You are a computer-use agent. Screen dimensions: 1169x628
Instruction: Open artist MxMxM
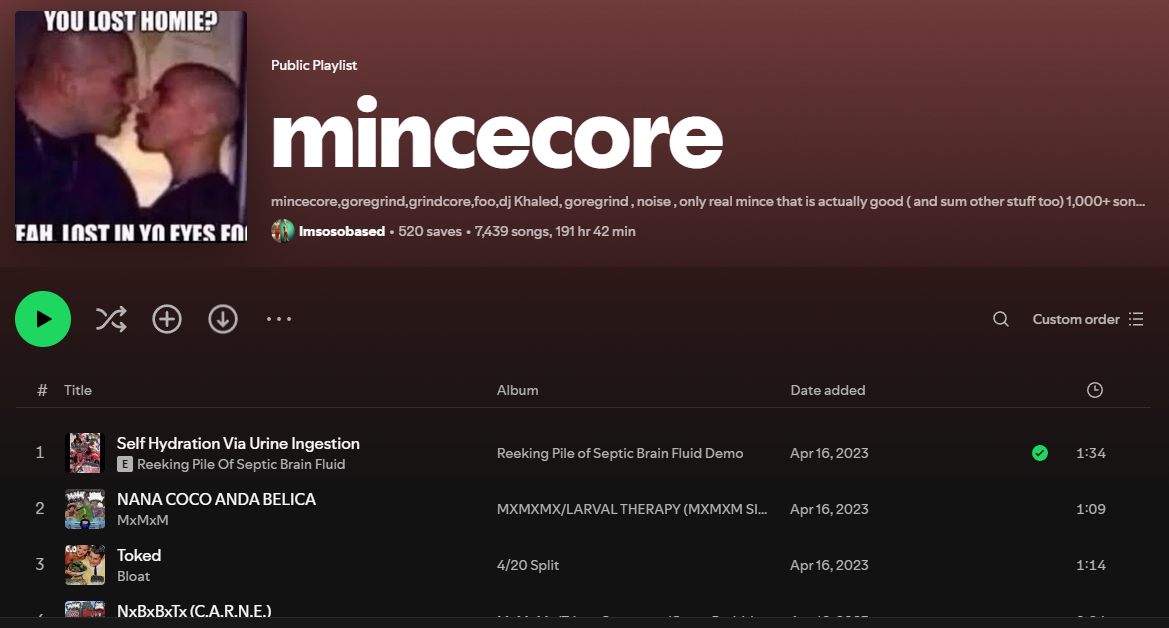[142, 520]
